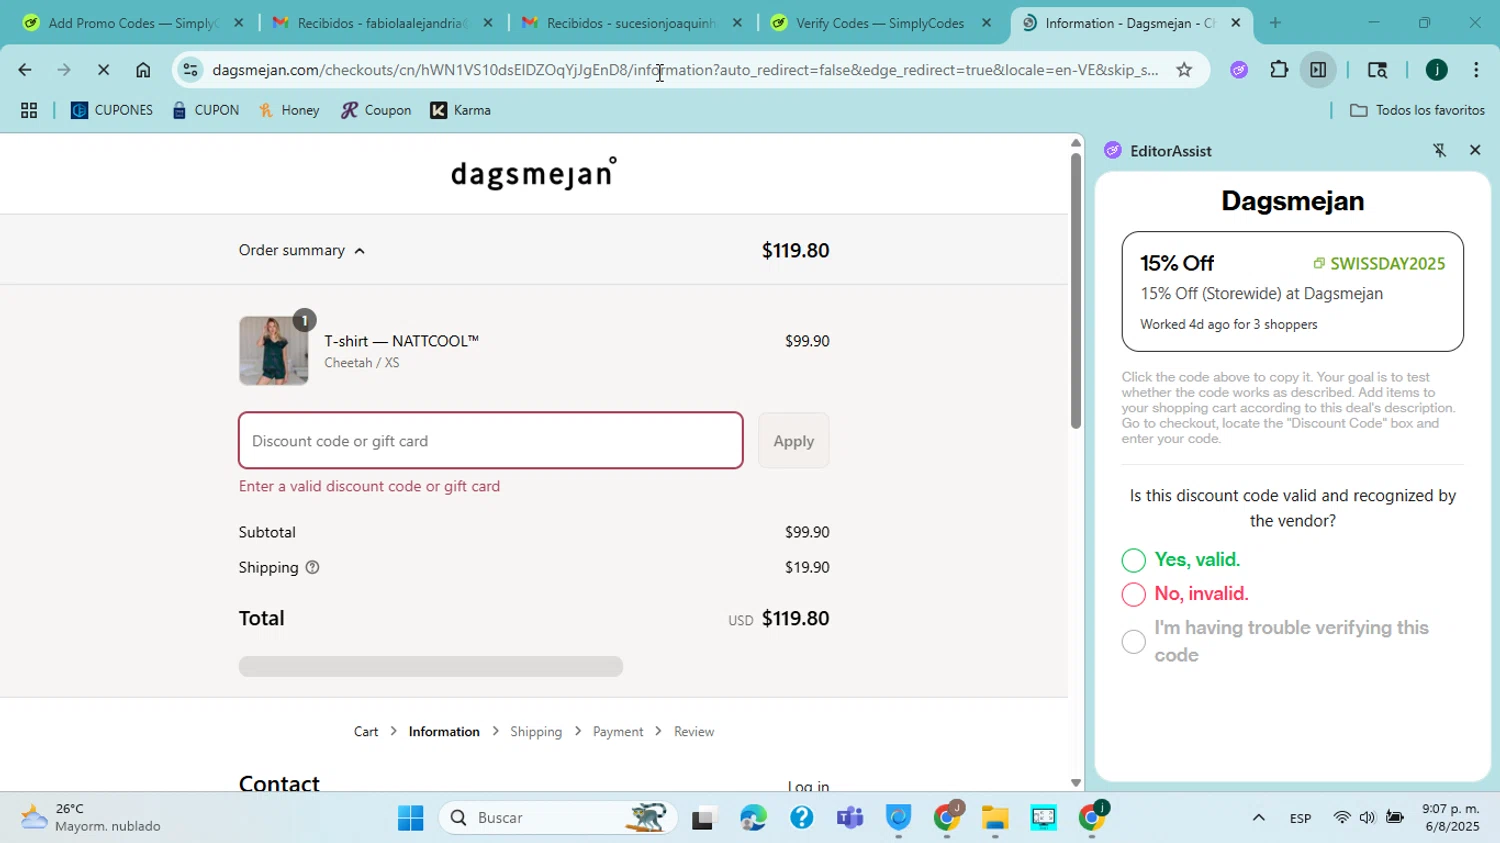This screenshot has width=1500, height=843.
Task: Select I'm having trouble verifying option
Action: [1133, 642]
